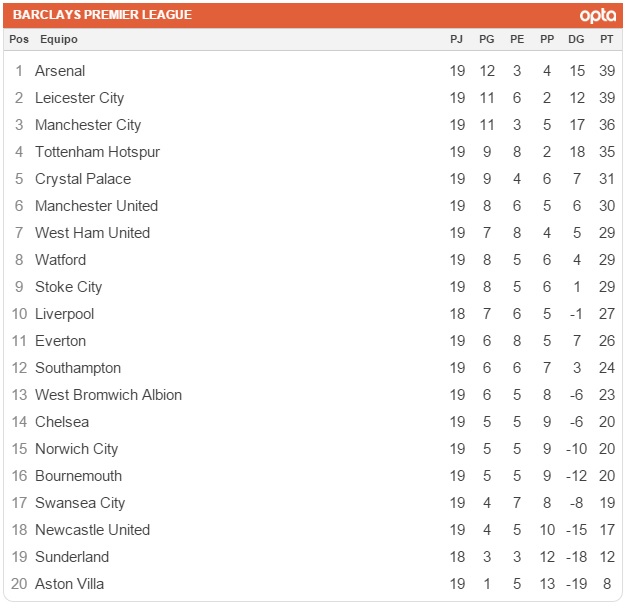
Task: Select the Equipo column header
Action: click(x=58, y=39)
